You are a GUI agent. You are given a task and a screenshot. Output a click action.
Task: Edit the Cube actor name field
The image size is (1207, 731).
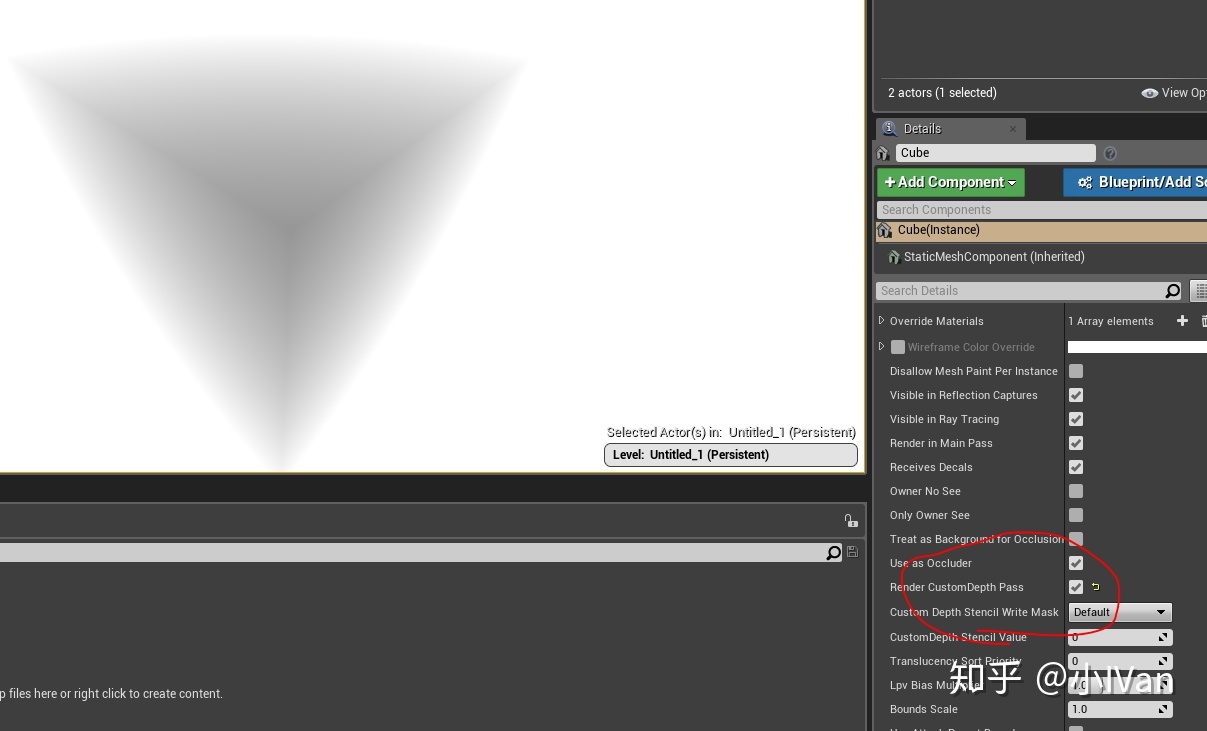[x=995, y=153]
